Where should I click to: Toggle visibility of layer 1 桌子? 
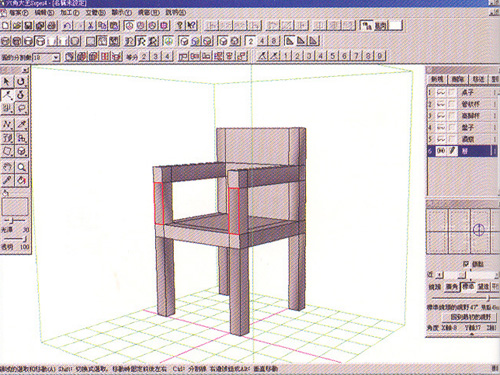[441, 93]
